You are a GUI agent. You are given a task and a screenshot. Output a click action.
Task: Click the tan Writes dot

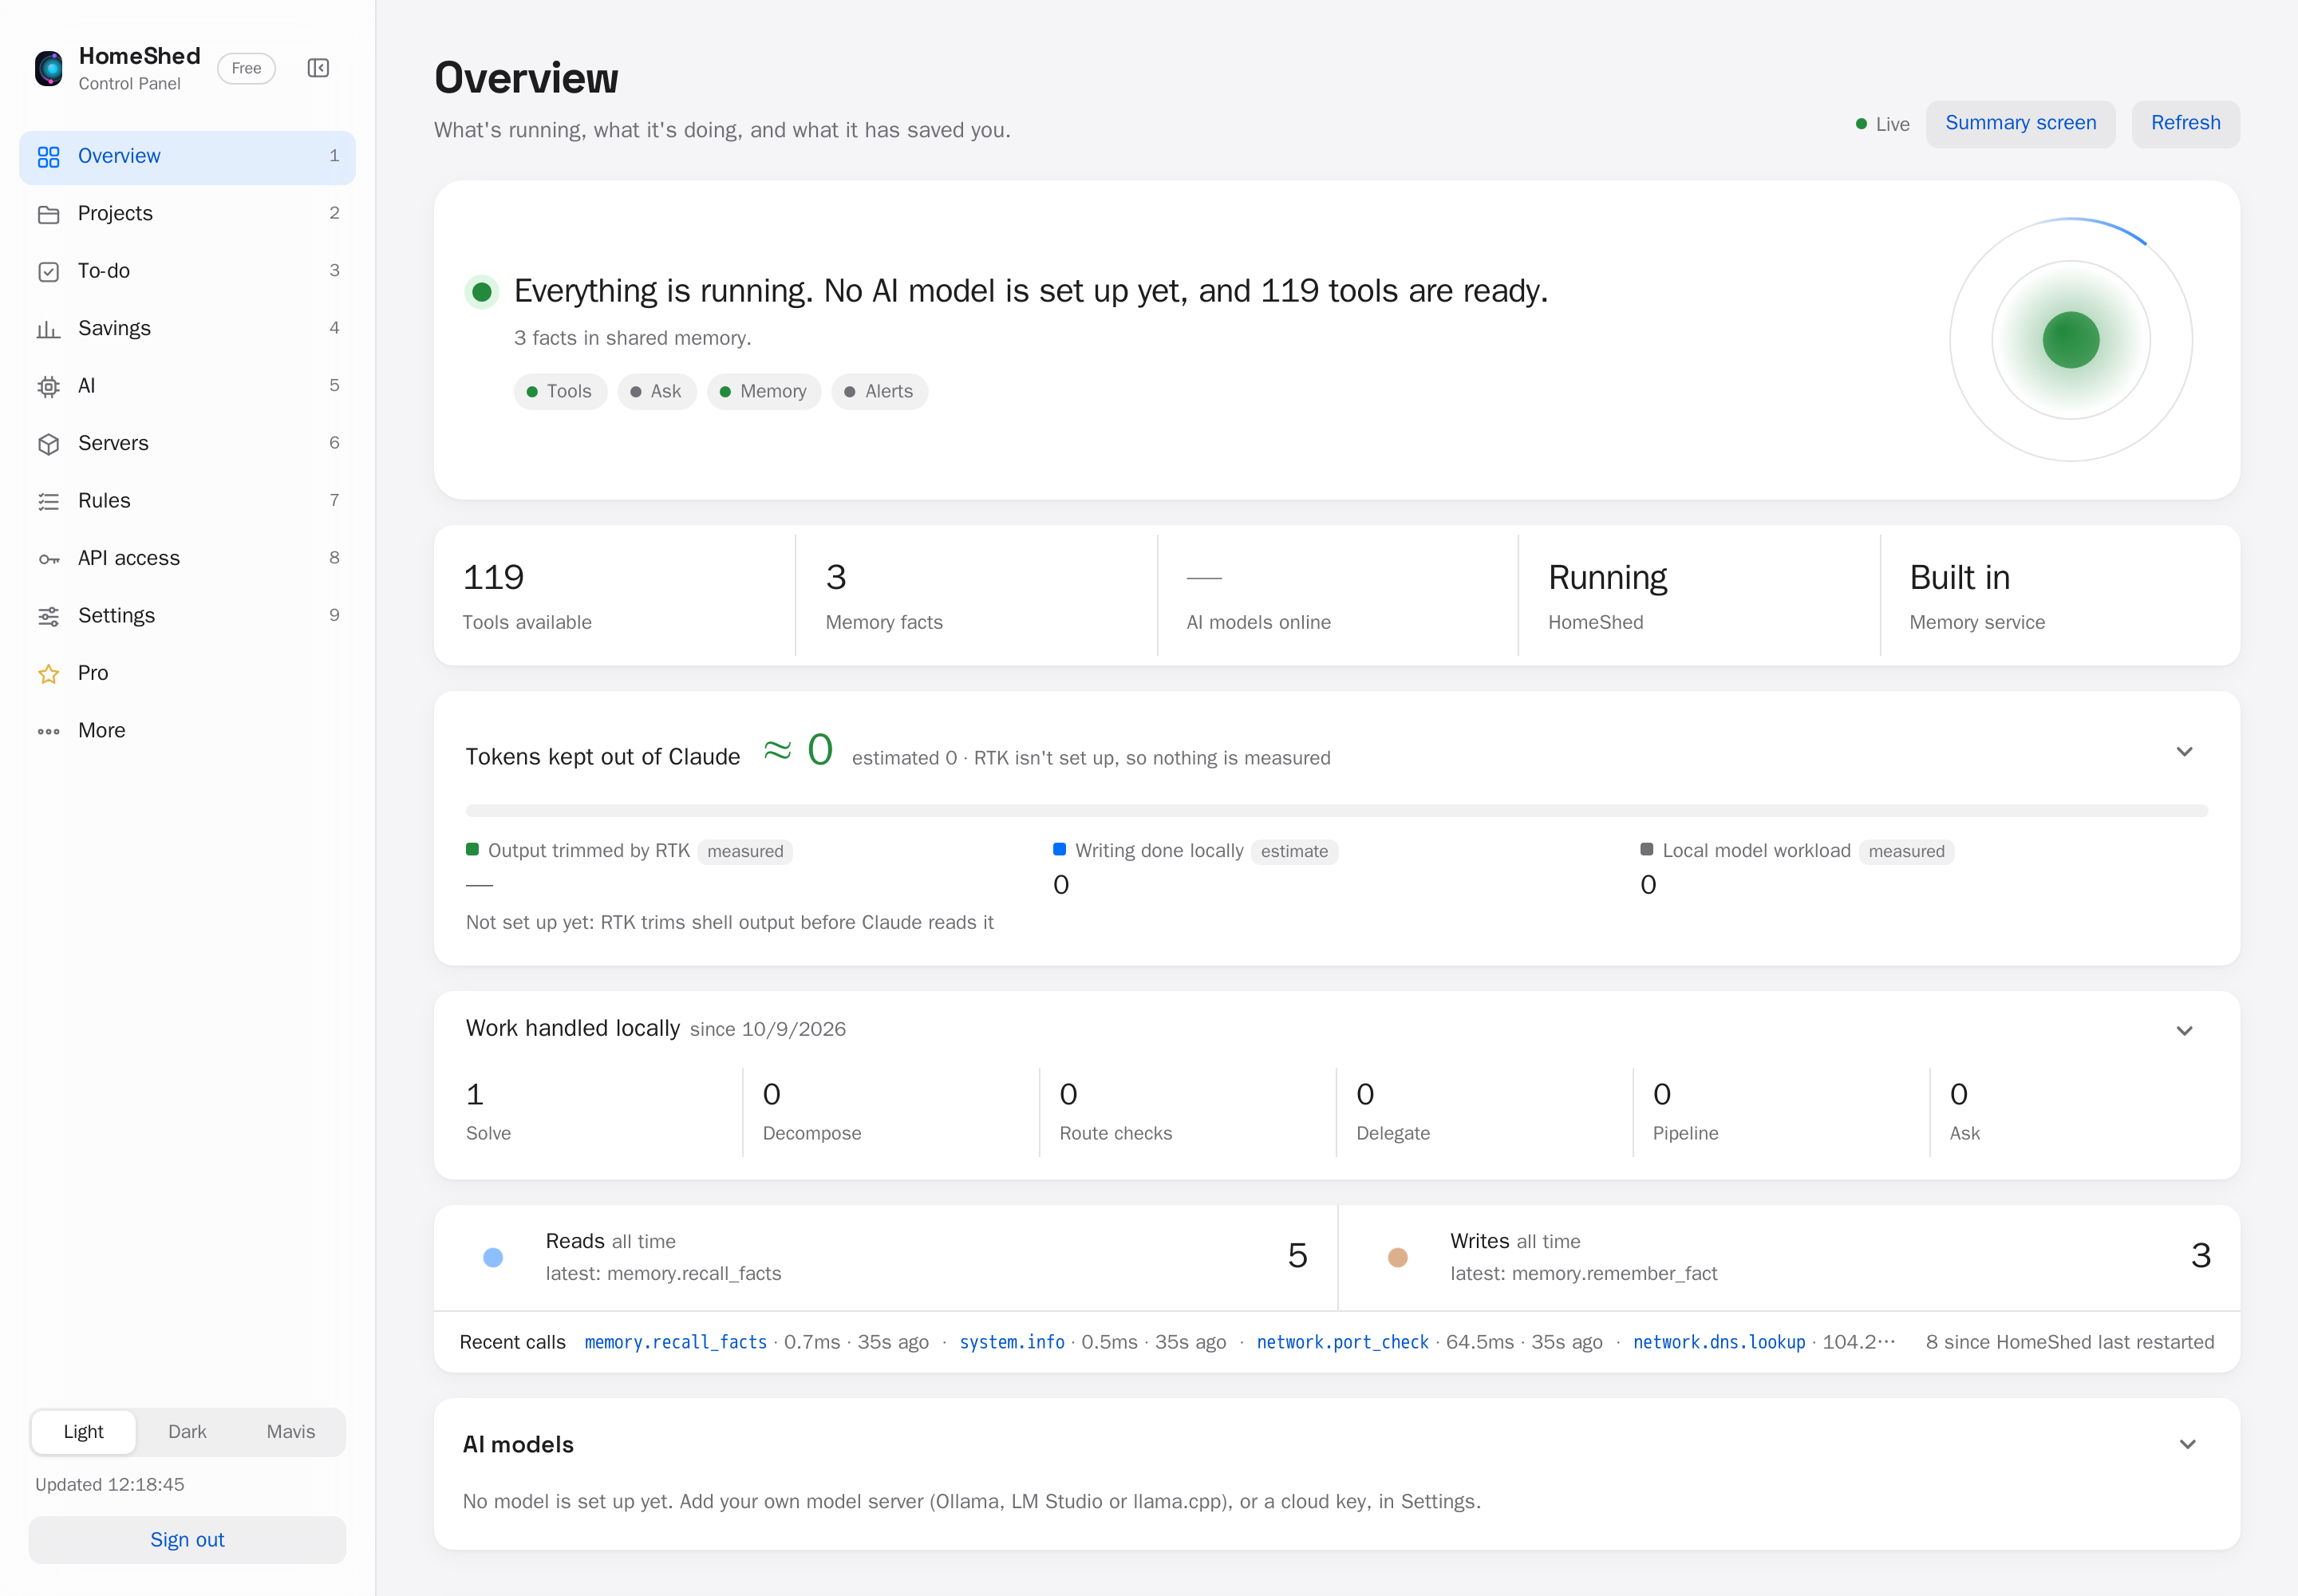click(x=1398, y=1258)
